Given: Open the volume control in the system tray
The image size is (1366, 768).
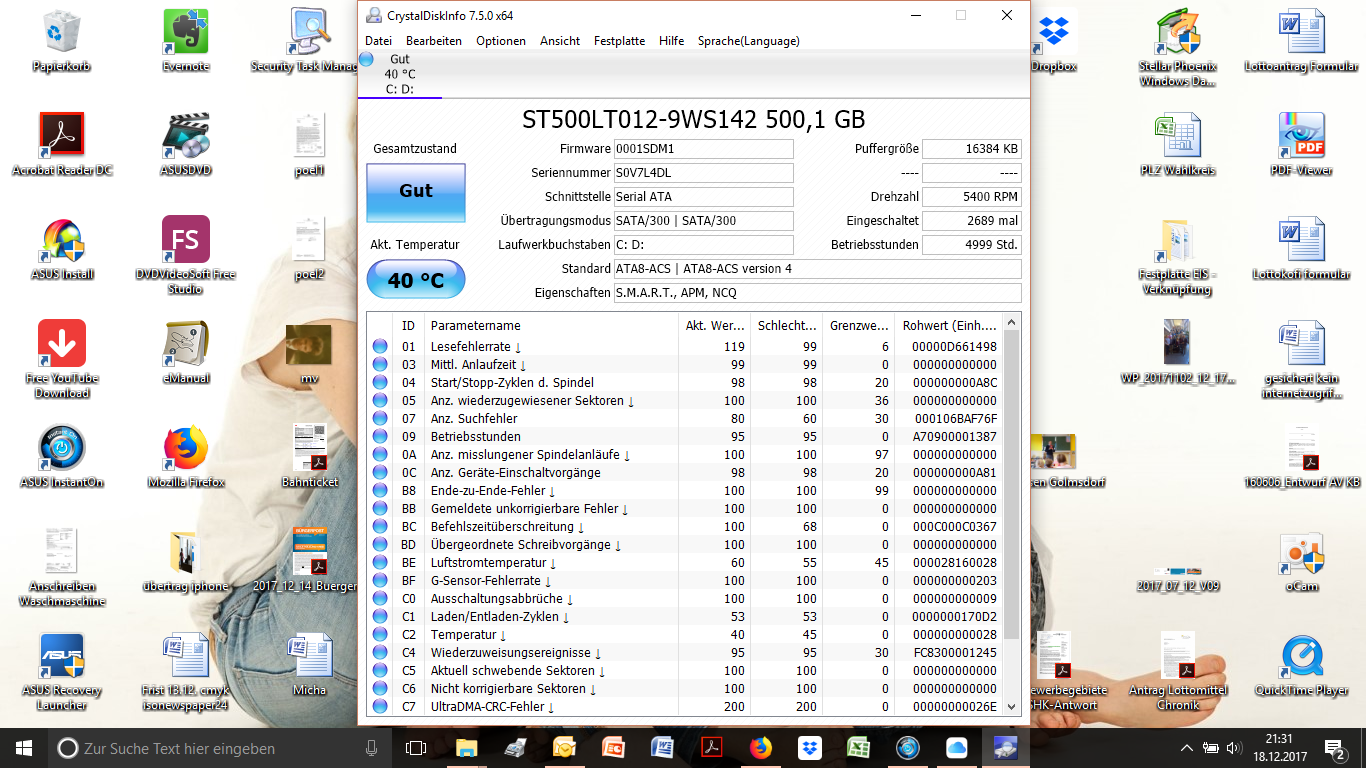Looking at the screenshot, I should pyautogui.click(x=1236, y=748).
